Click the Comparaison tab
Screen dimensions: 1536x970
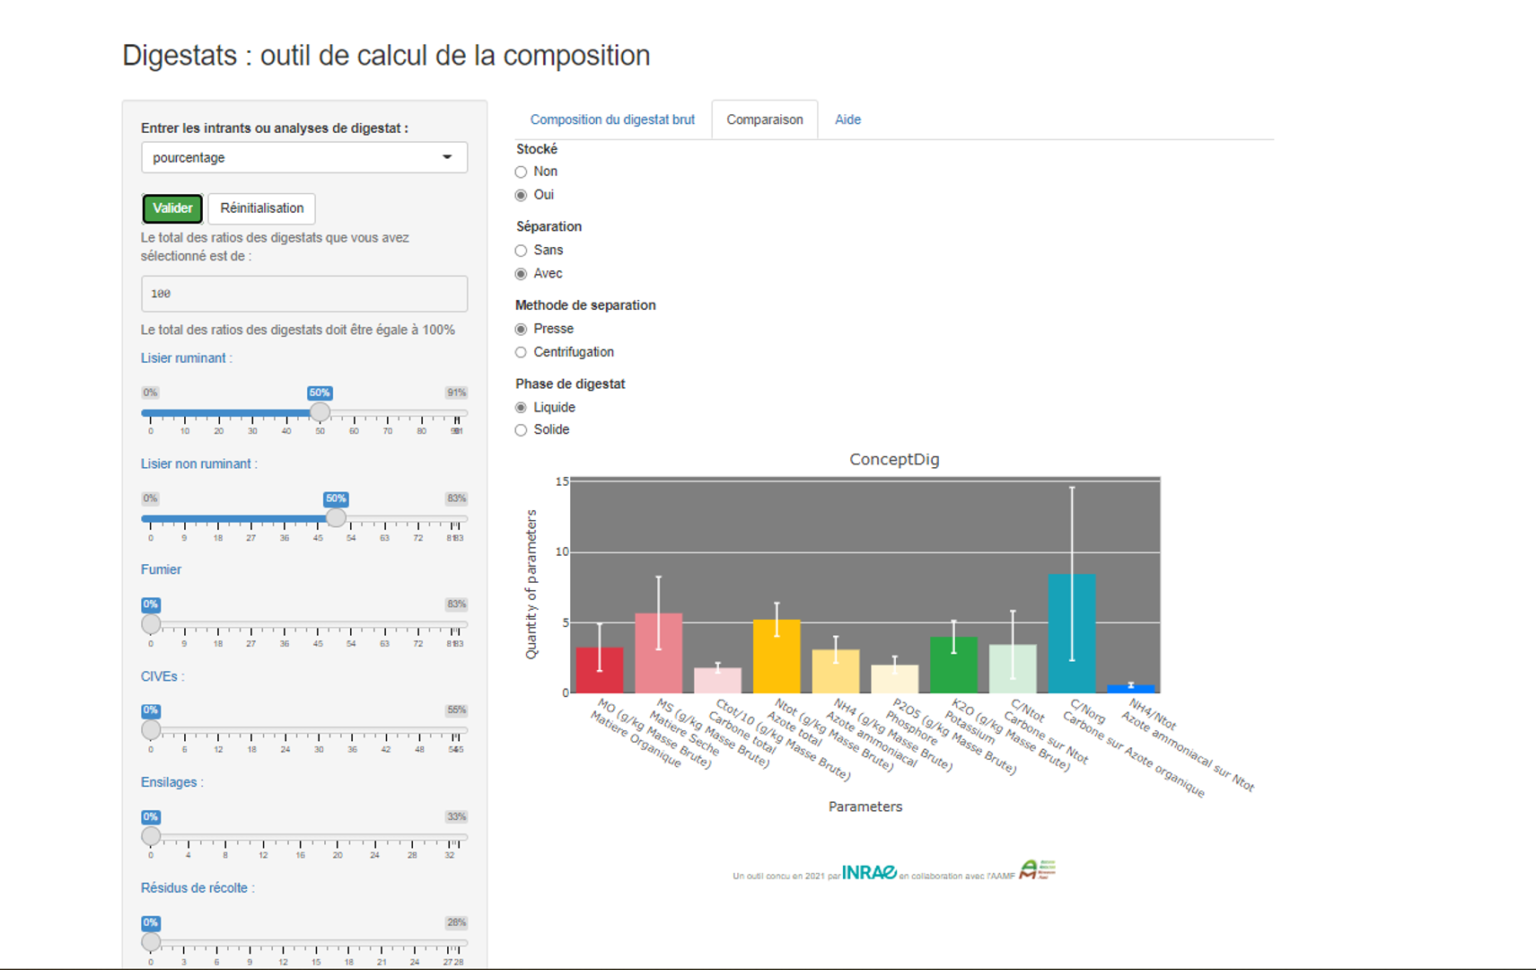coord(765,120)
